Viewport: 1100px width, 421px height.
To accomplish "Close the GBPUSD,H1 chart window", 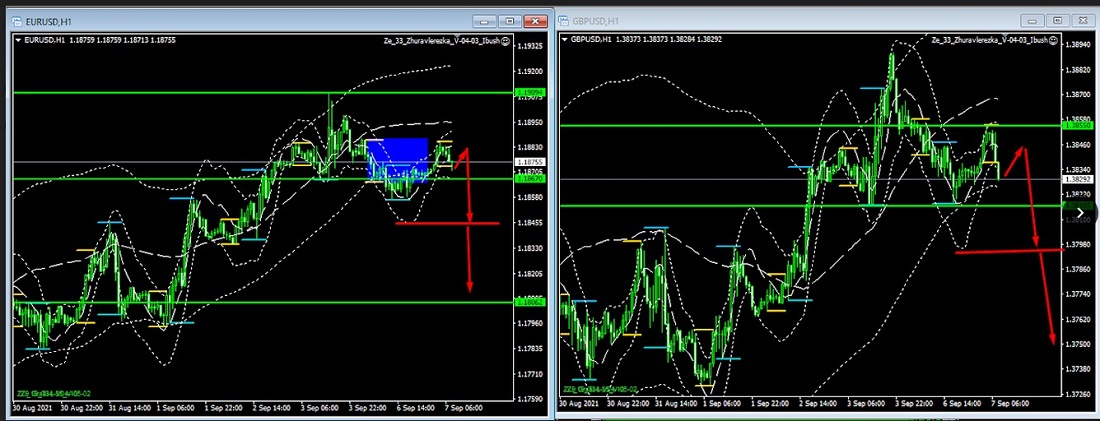I will [x=1085, y=21].
